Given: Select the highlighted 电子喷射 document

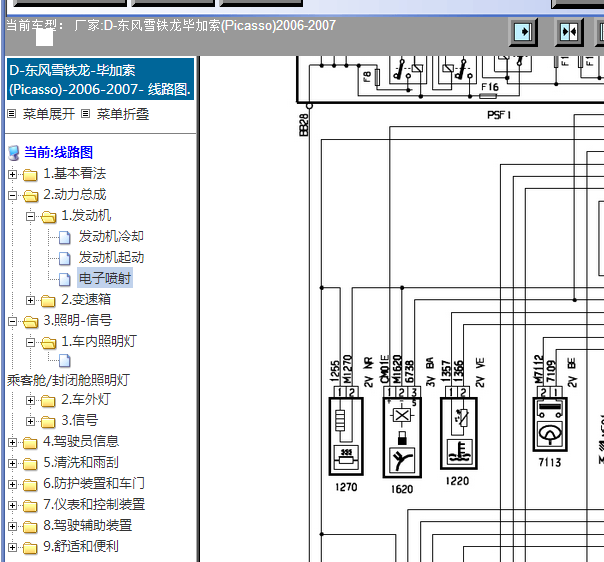Looking at the screenshot, I should (x=105, y=278).
